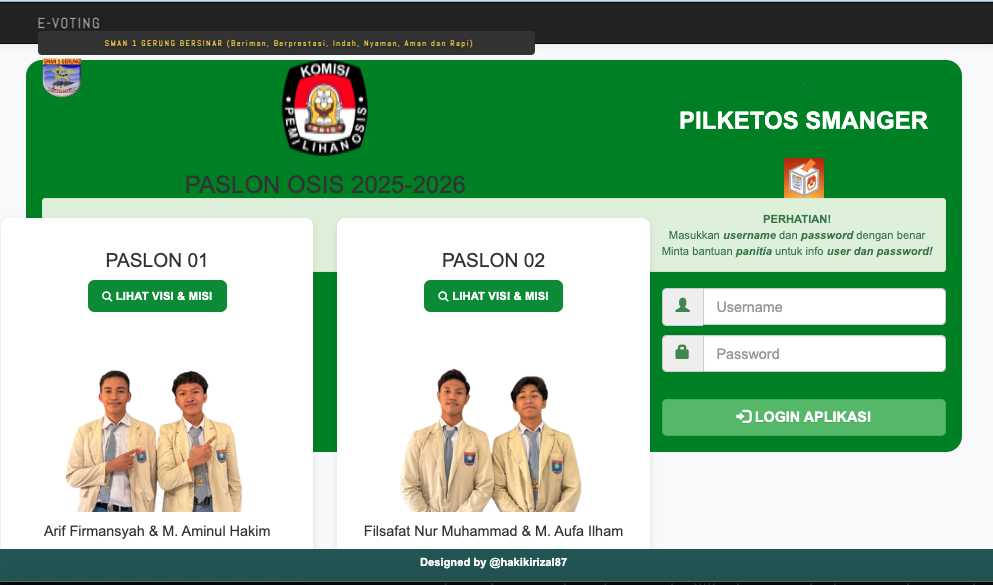Open Lihat Visi & Misi for Paslon 01
This screenshot has width=993, height=585.
coord(157,296)
